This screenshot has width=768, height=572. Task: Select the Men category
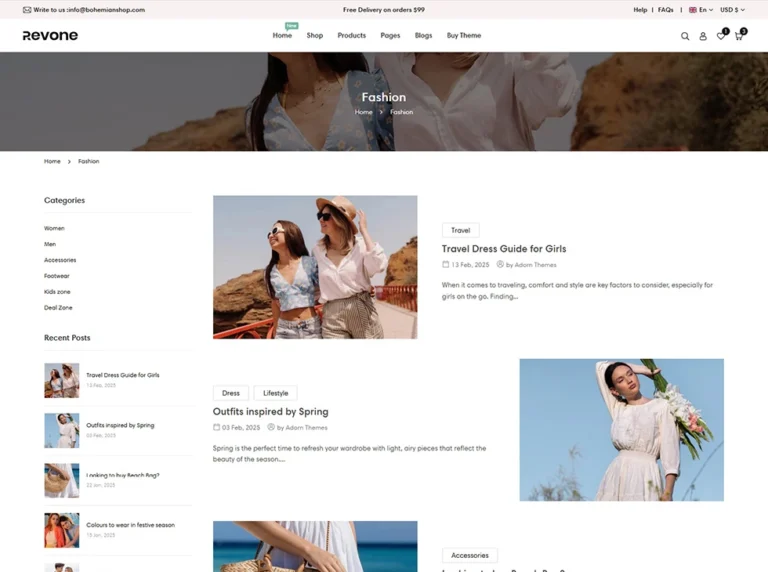point(50,244)
